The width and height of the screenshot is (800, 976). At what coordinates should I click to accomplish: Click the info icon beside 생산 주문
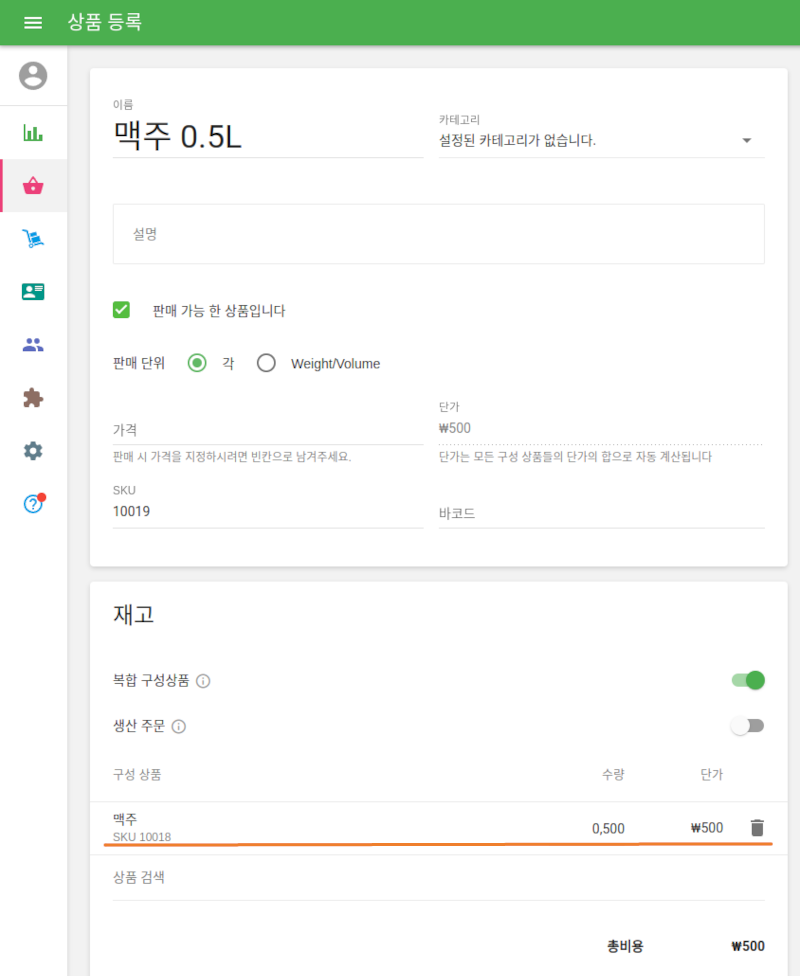(x=178, y=727)
